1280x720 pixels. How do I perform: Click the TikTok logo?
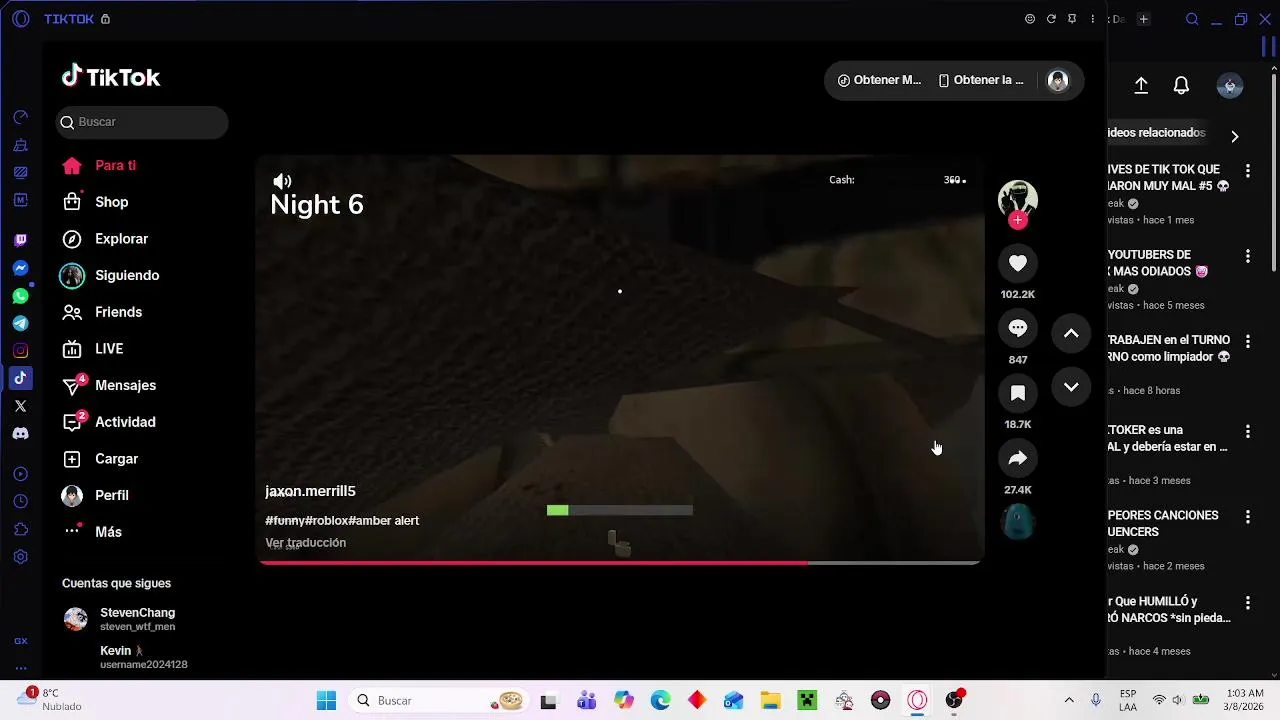coord(111,77)
